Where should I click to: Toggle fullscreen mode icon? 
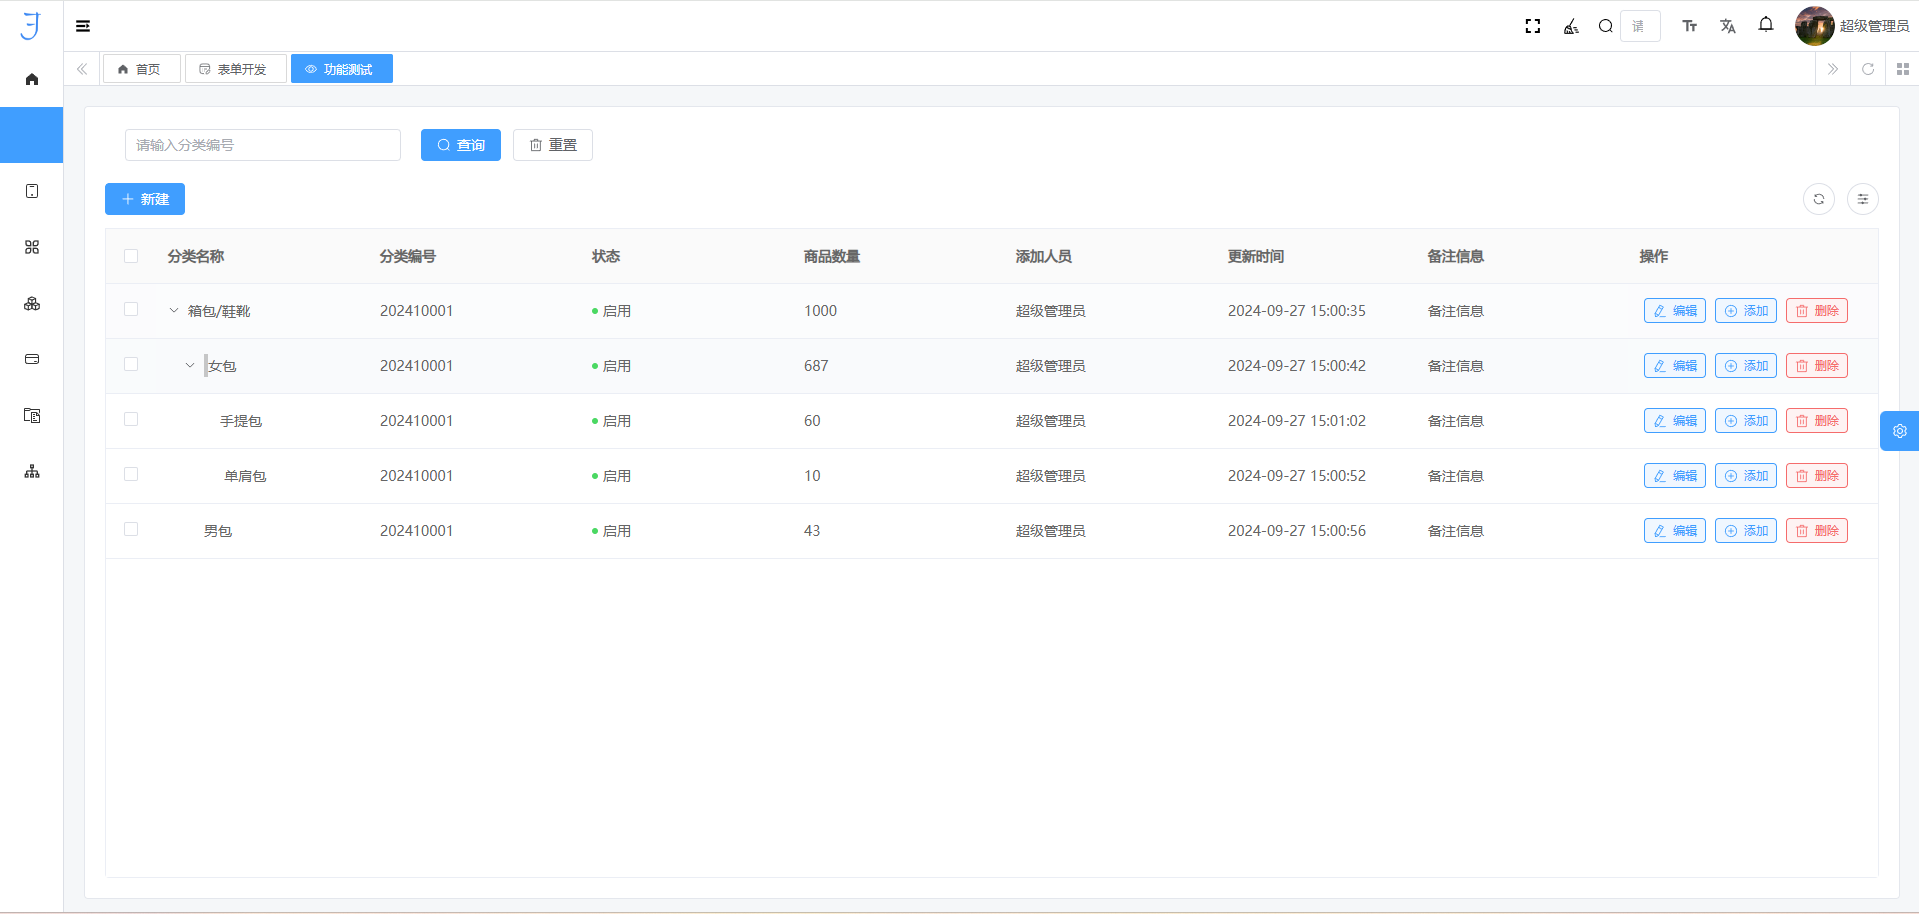[1532, 26]
